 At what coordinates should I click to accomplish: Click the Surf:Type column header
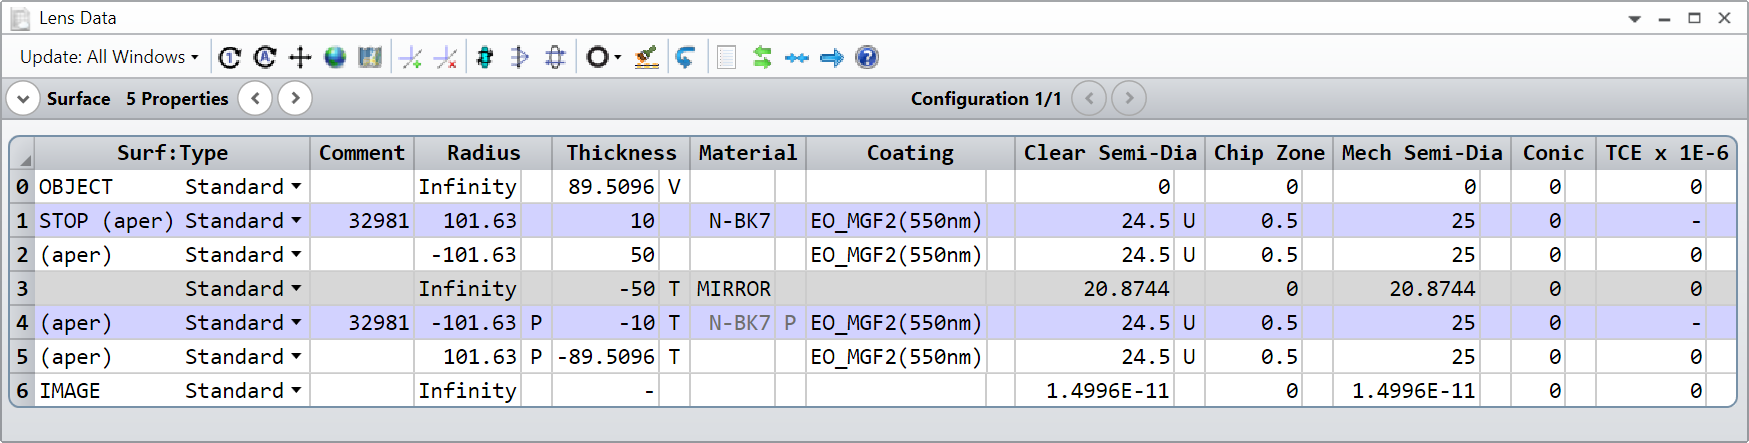pyautogui.click(x=172, y=153)
